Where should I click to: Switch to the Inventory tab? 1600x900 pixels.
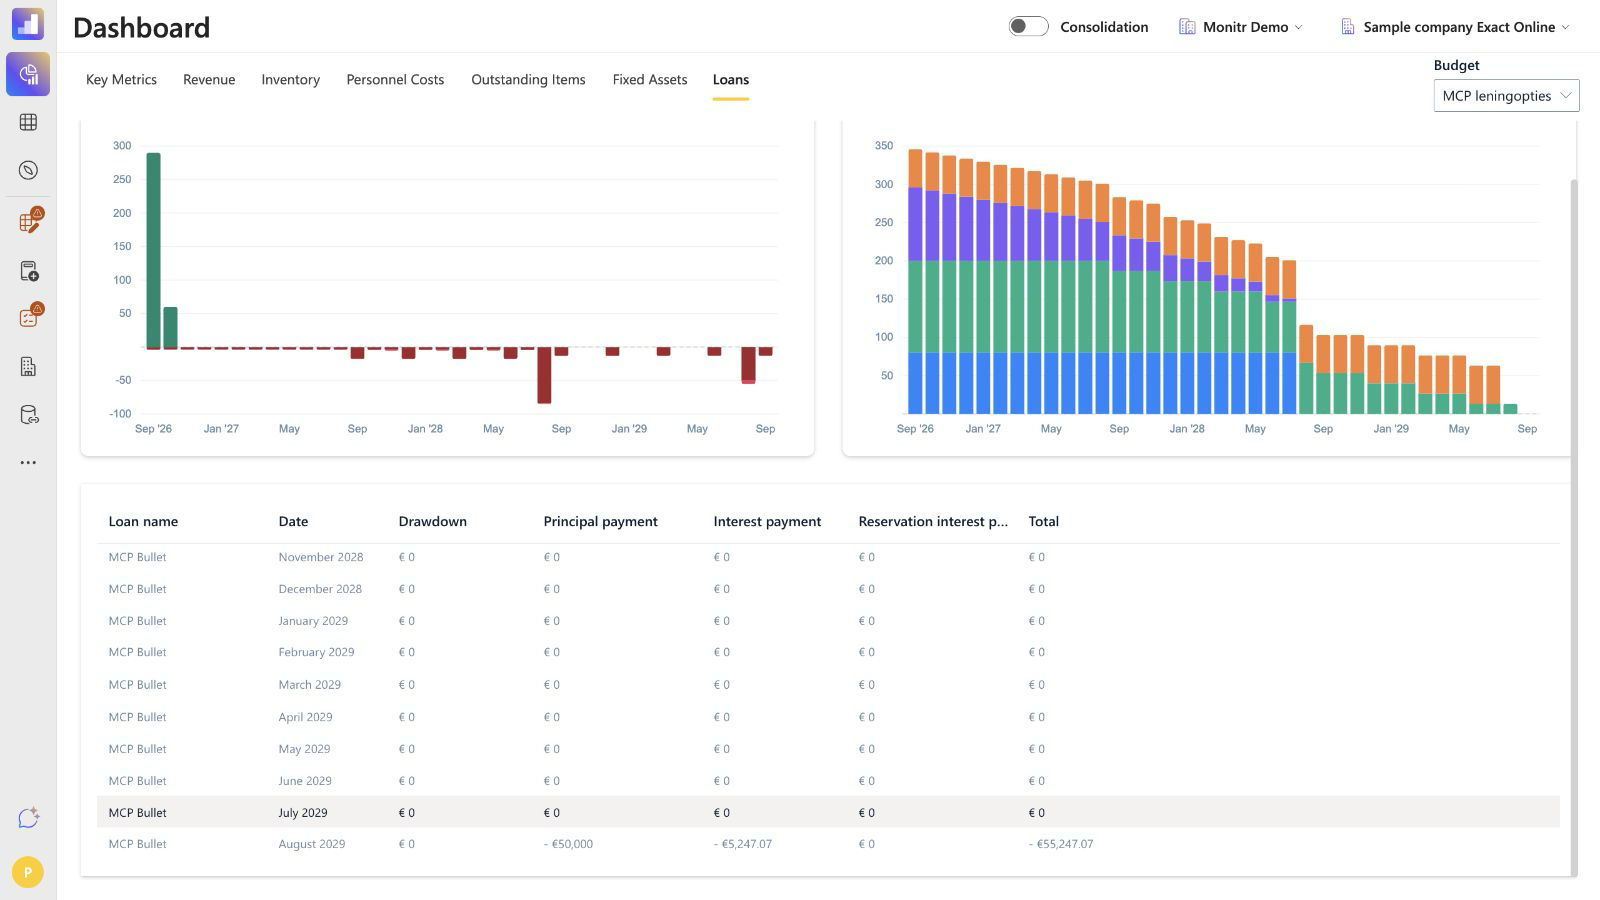[x=291, y=80]
